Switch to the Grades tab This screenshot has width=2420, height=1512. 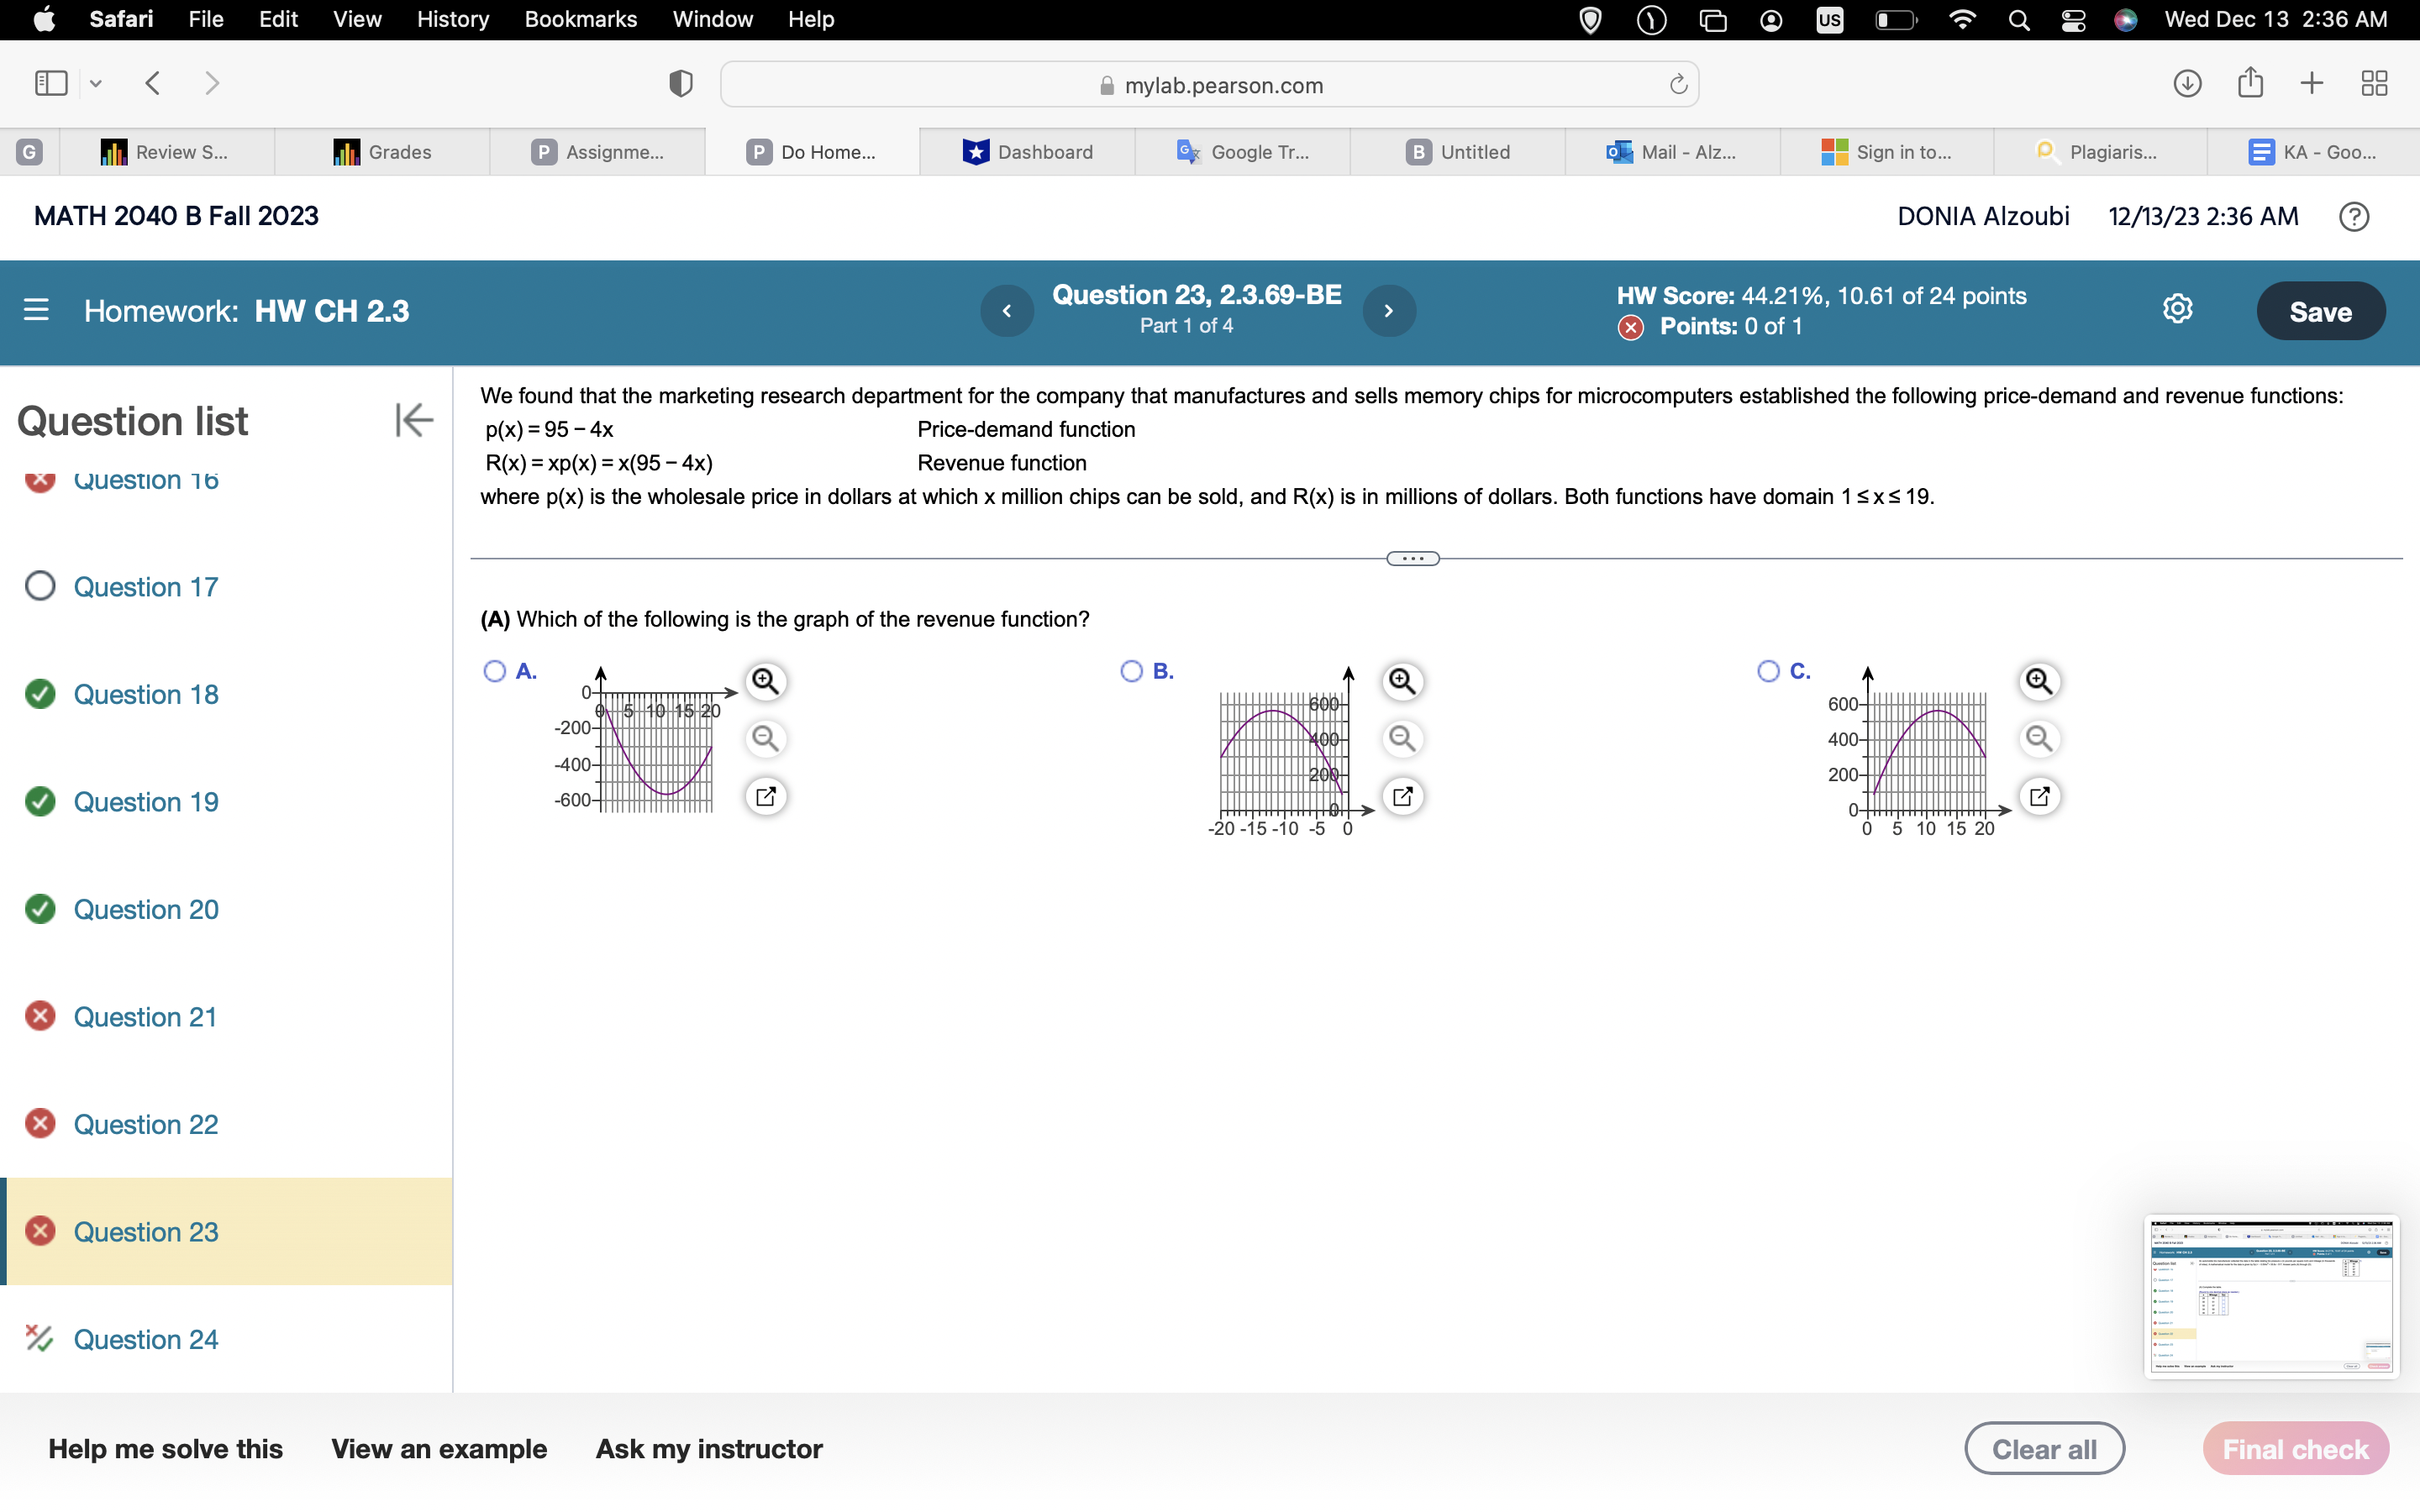pyautogui.click(x=383, y=152)
